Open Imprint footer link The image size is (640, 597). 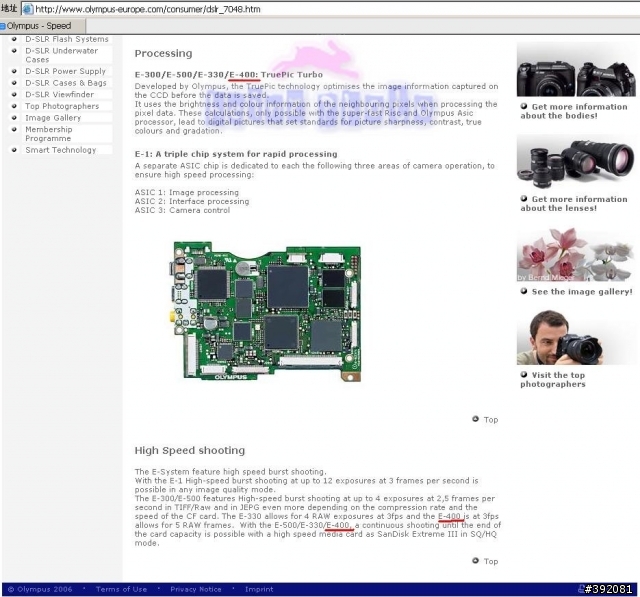click(259, 589)
